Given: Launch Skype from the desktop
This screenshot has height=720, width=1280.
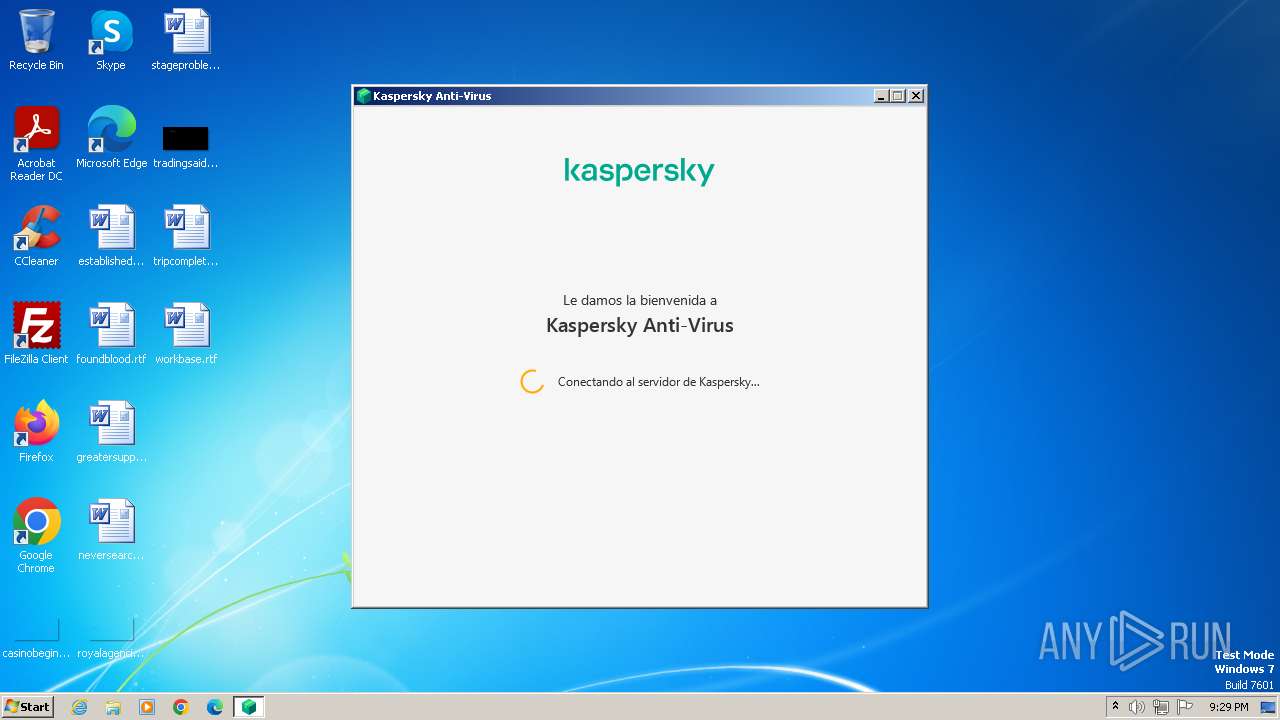Looking at the screenshot, I should [x=111, y=40].
